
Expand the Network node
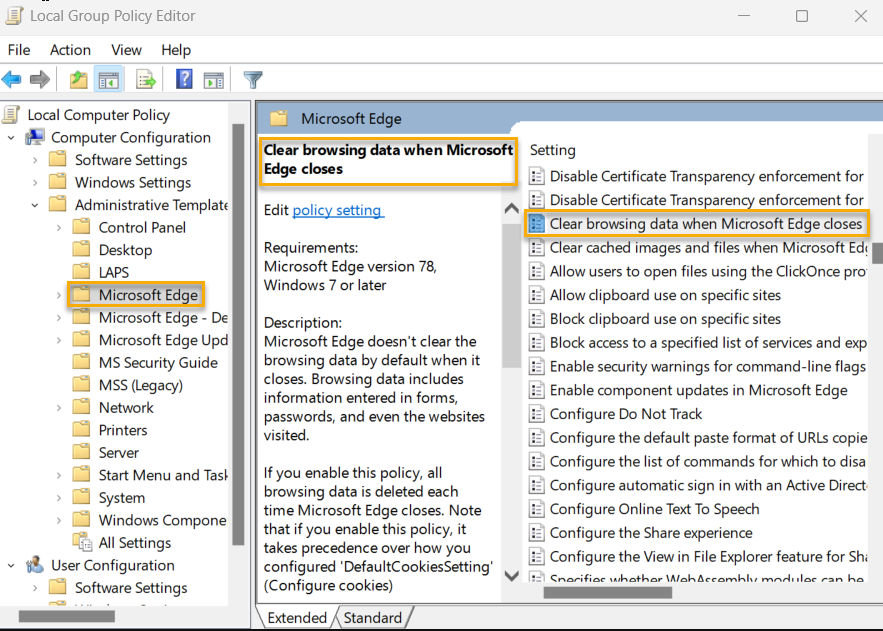[59, 408]
